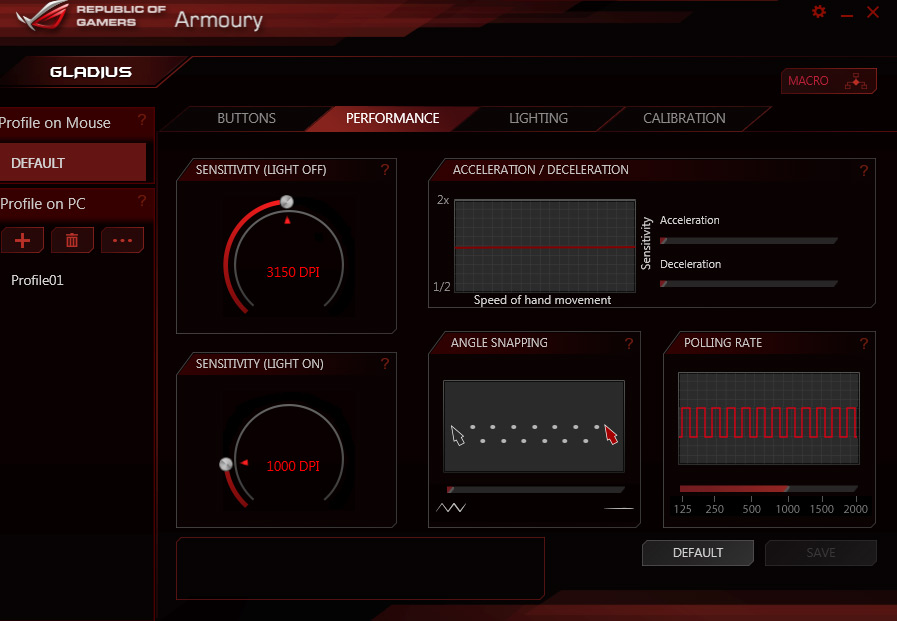Open the MACRO editor button
Image resolution: width=897 pixels, height=621 pixels.
828,81
